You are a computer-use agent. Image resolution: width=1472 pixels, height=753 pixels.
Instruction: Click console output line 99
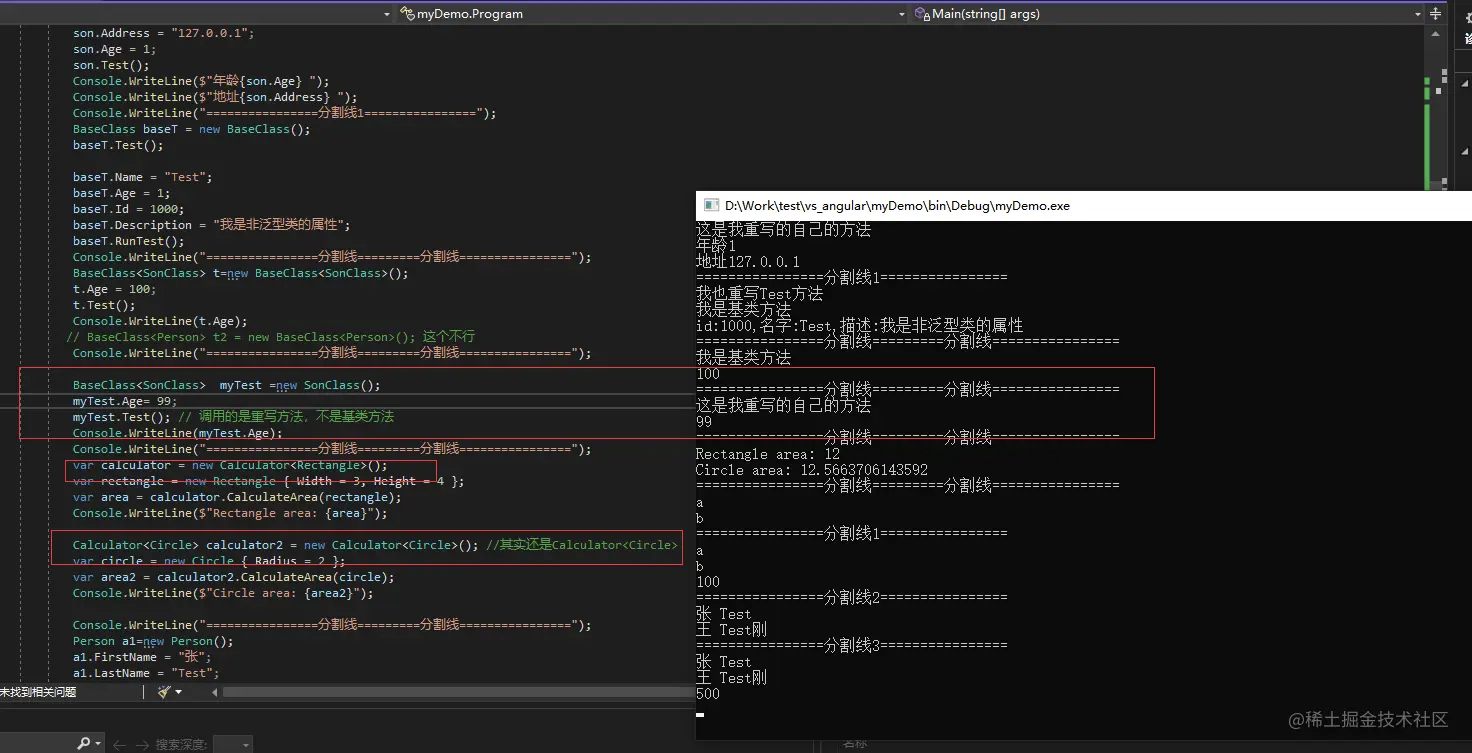(x=704, y=422)
